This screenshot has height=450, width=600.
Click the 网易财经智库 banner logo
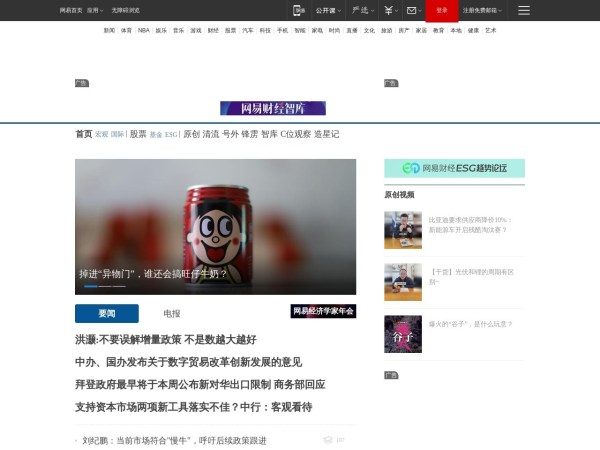pos(273,108)
